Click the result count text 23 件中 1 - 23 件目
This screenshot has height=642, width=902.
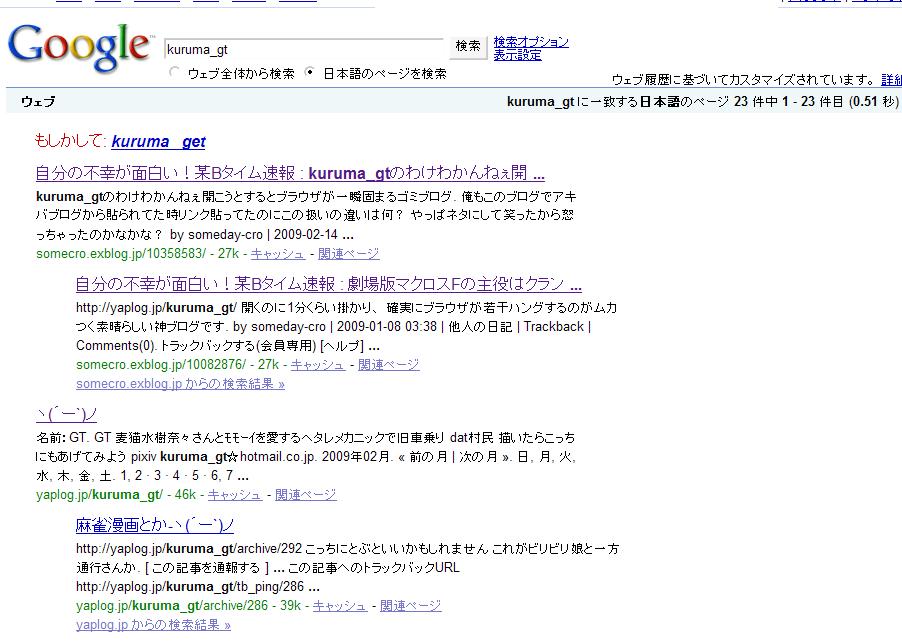point(789,102)
